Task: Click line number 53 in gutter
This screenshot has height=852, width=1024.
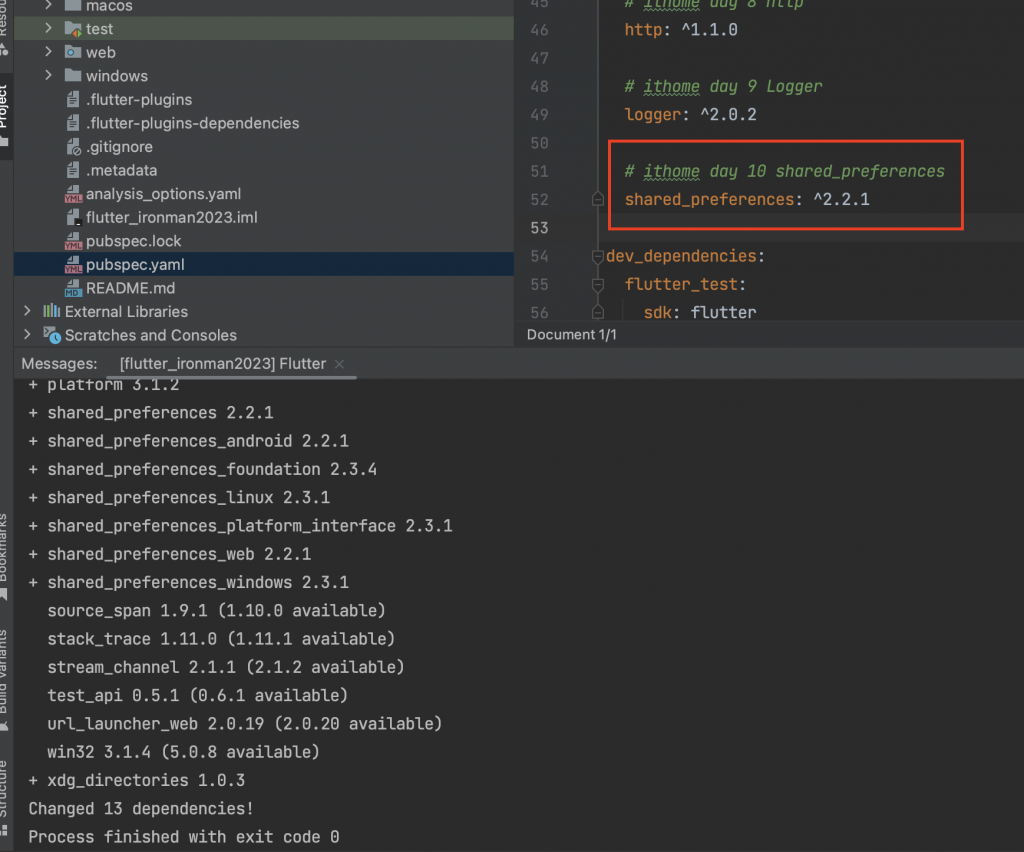Action: [539, 228]
